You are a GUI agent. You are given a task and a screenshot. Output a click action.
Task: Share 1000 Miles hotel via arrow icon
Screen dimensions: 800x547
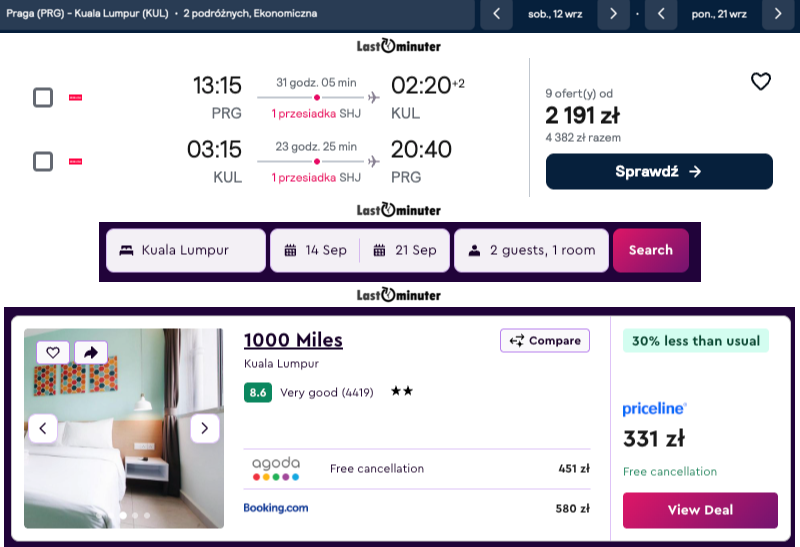[91, 352]
